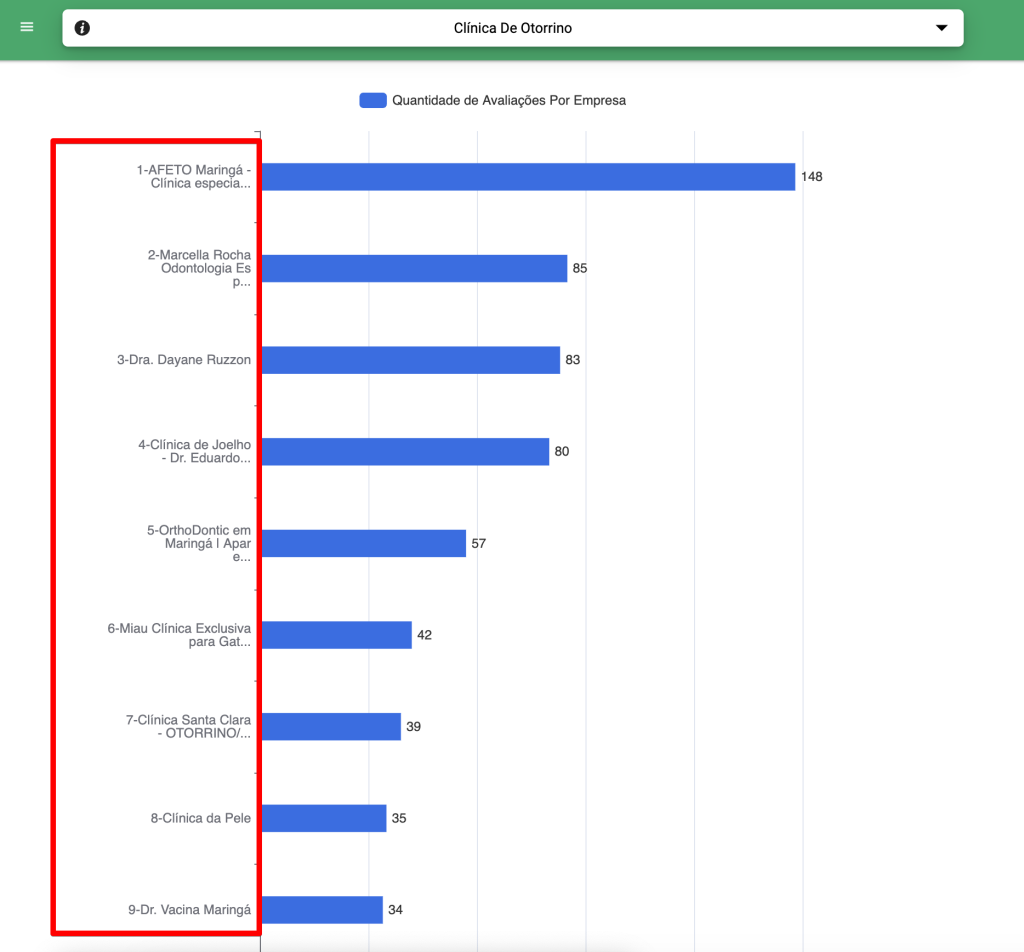This screenshot has height=952, width=1024.
Task: Click label 2-Marcella Rocha Odontologia
Action: pyautogui.click(x=199, y=268)
